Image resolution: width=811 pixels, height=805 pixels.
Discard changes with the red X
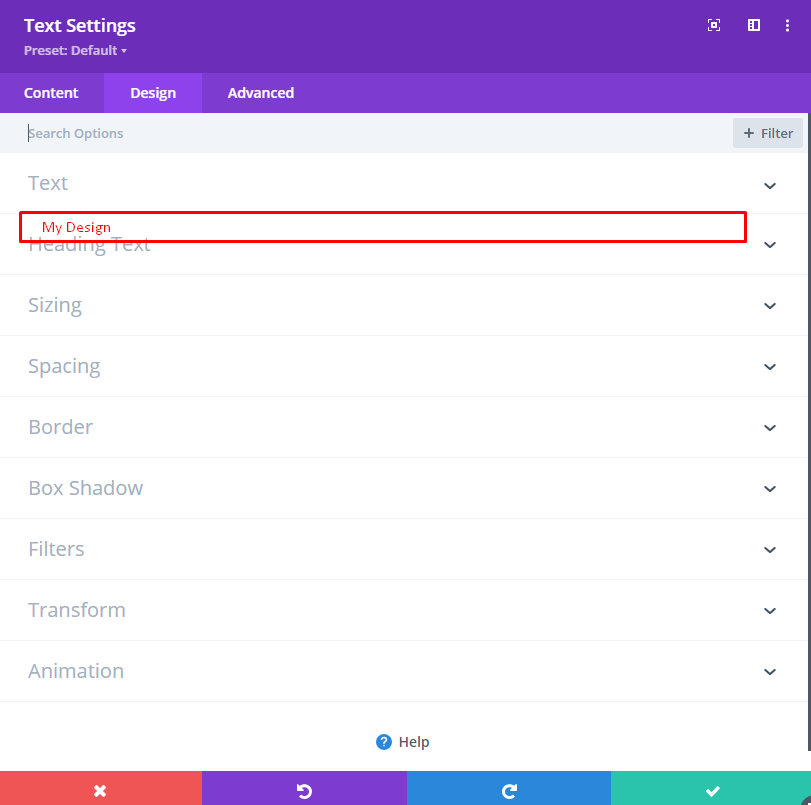click(101, 789)
